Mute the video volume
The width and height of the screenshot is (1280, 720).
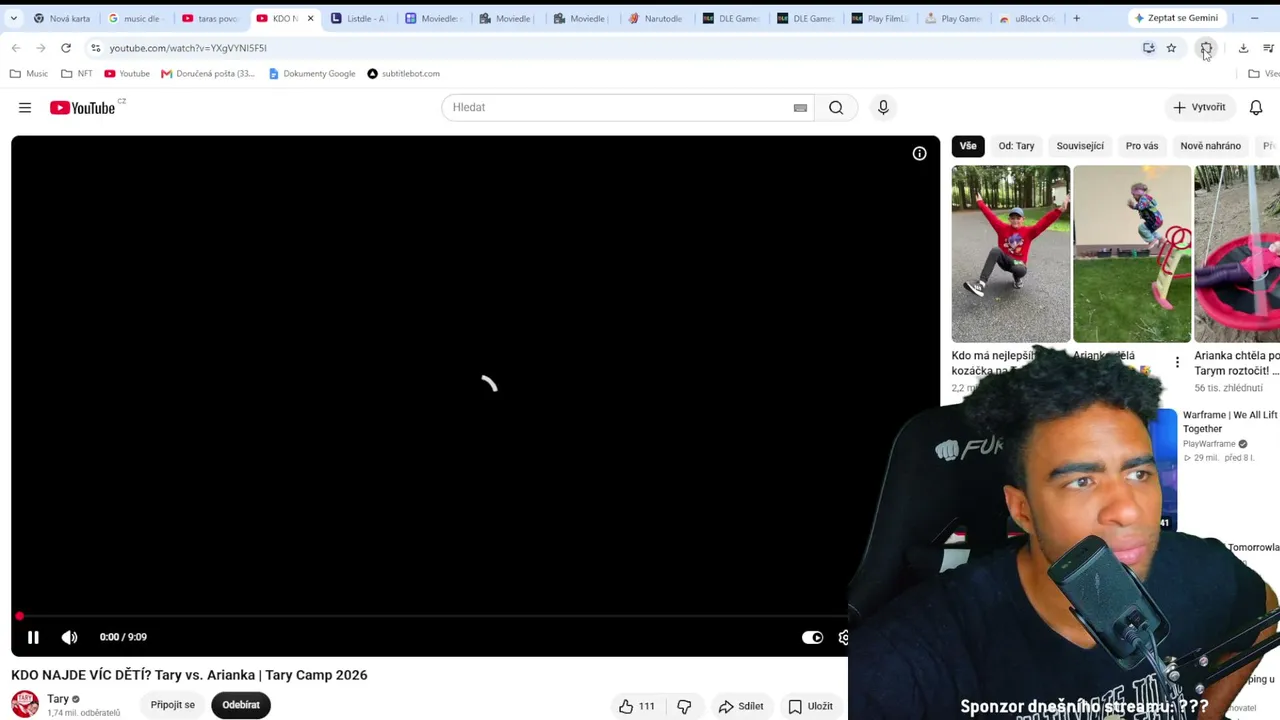point(69,637)
